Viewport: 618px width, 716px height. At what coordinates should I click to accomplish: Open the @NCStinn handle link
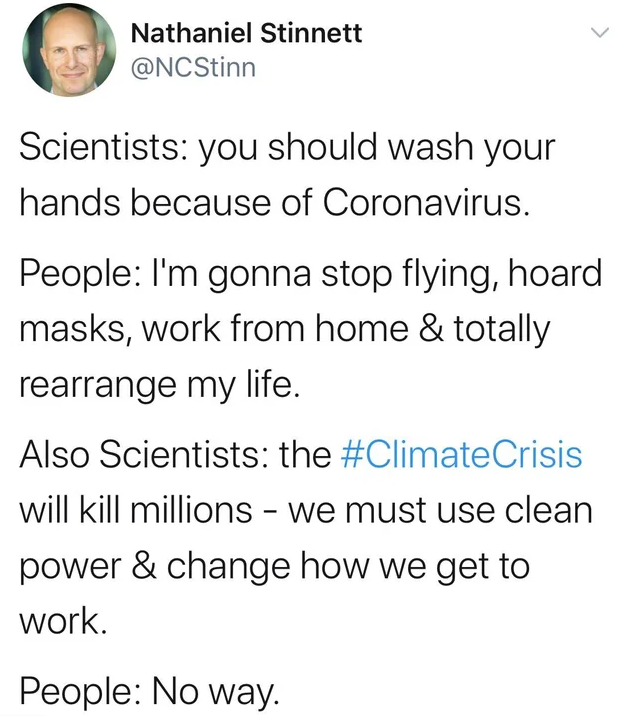pos(193,68)
